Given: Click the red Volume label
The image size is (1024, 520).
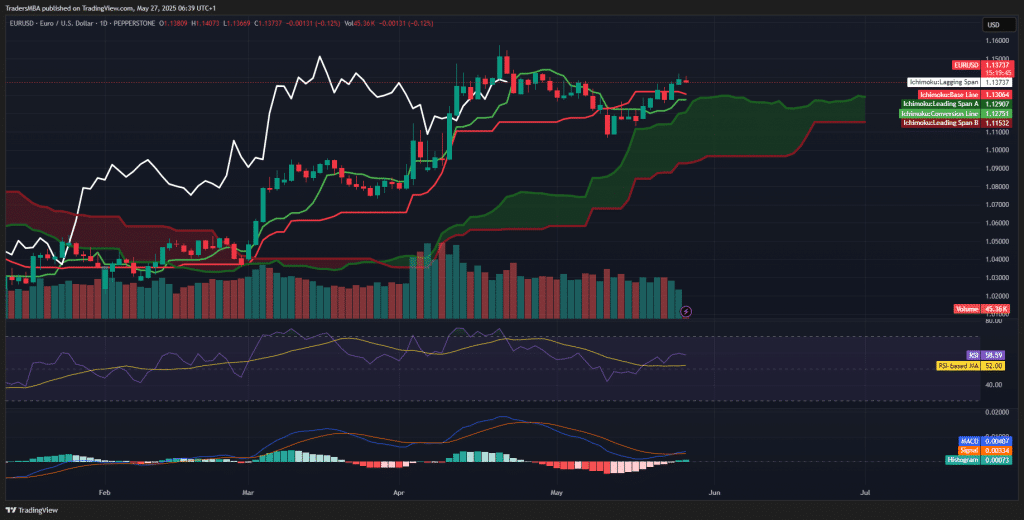Looking at the screenshot, I should coord(968,310).
